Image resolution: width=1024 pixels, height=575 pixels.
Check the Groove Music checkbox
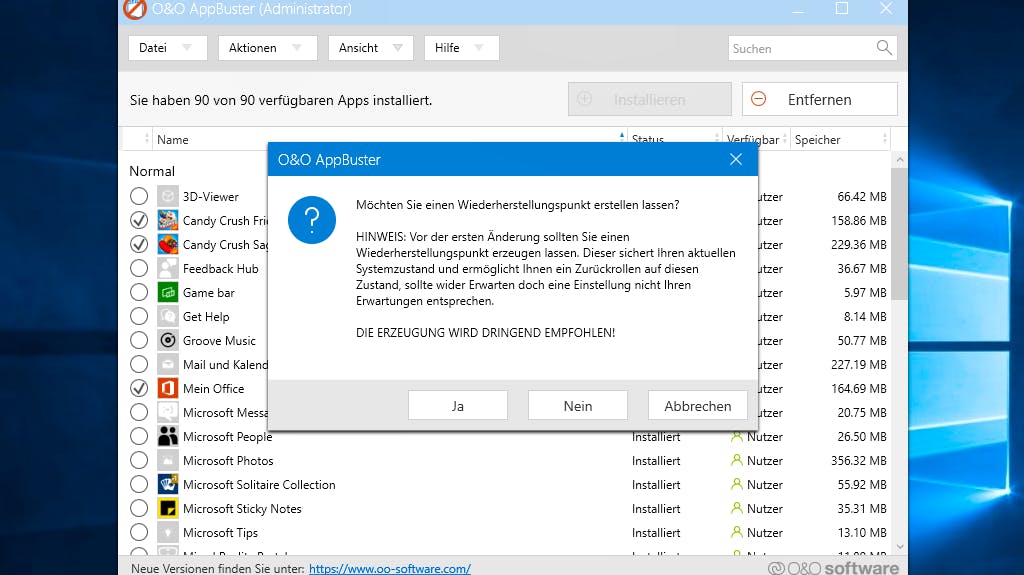(138, 340)
